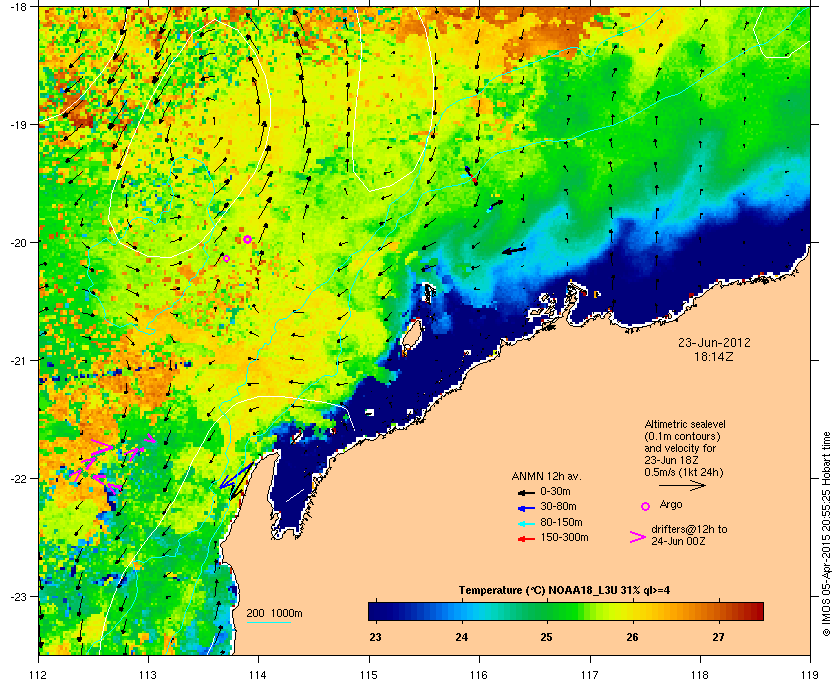Viewport: 840px width, 680px height.
Task: Click the drifters@12h legend label
Action: point(689,535)
